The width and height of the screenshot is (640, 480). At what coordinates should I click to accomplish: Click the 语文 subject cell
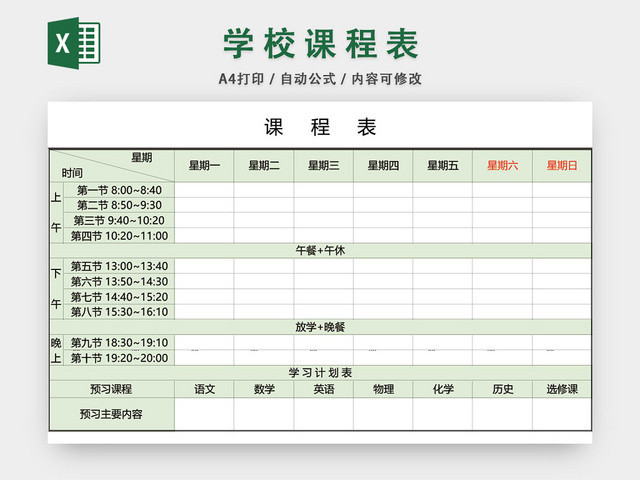tap(204, 389)
